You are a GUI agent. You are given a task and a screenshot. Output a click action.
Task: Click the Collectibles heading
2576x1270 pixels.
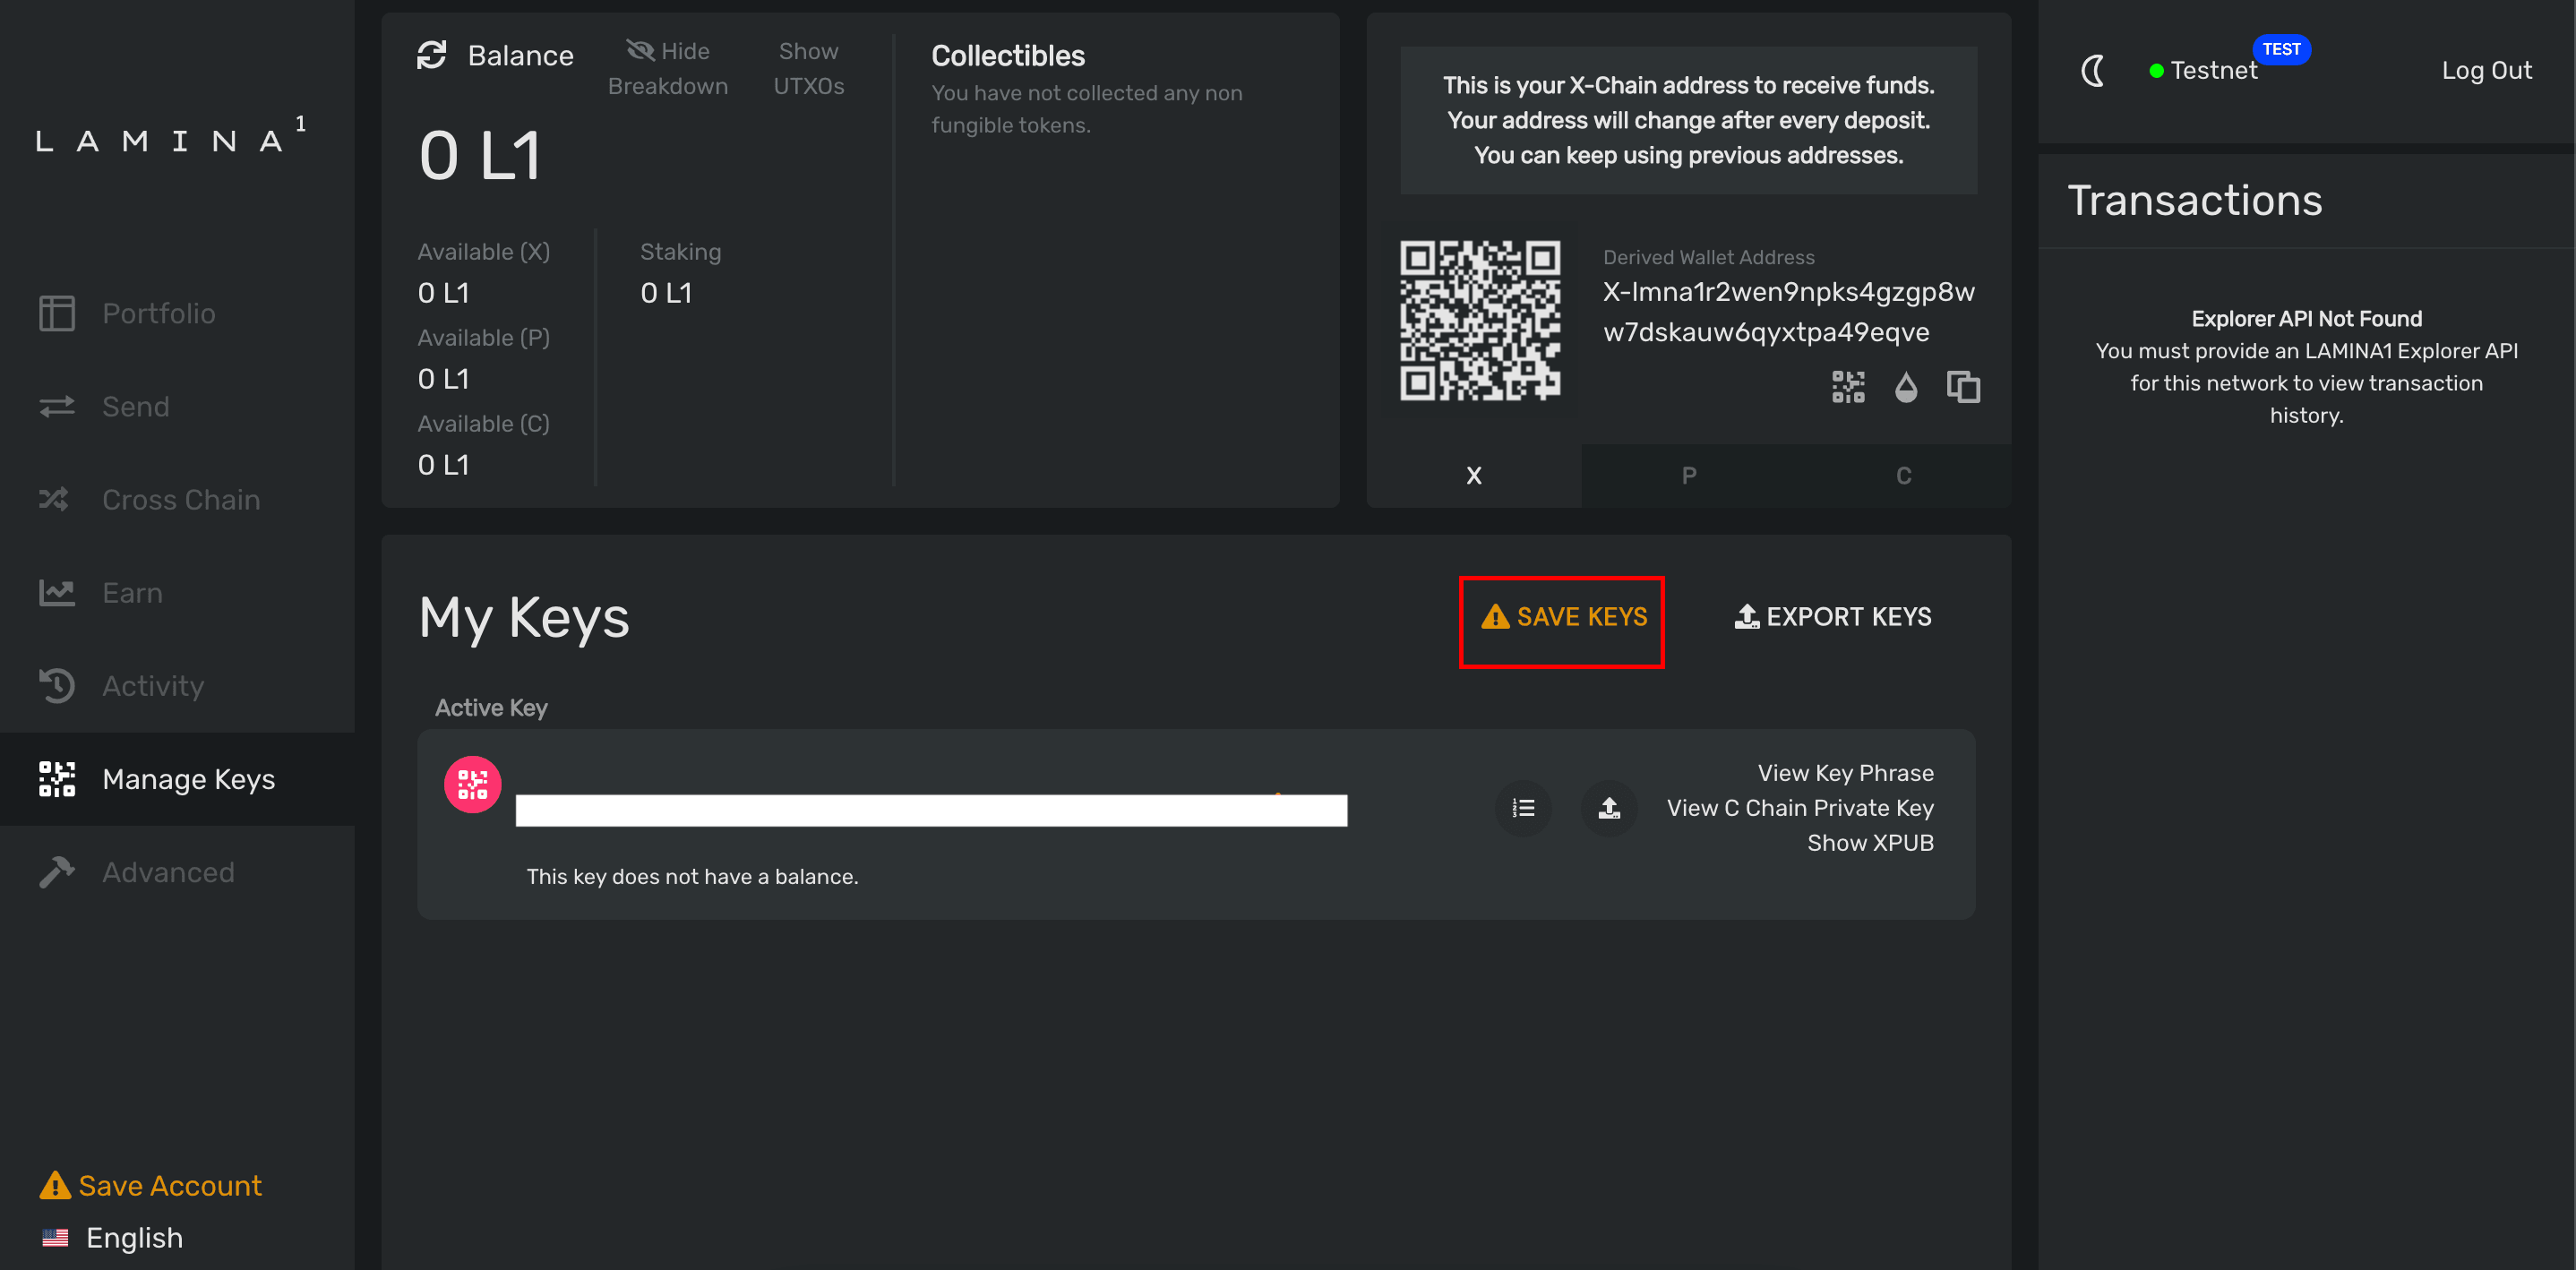pos(1007,55)
